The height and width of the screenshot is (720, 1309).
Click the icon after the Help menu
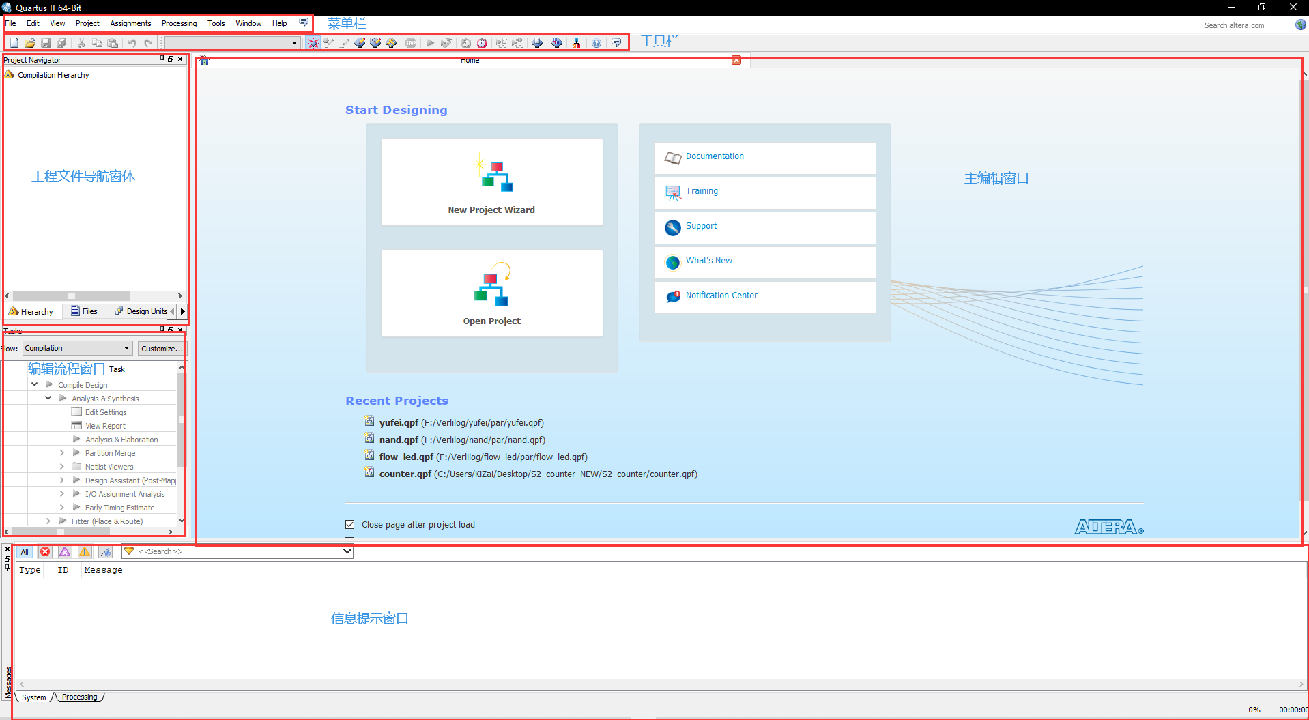pyautogui.click(x=303, y=22)
